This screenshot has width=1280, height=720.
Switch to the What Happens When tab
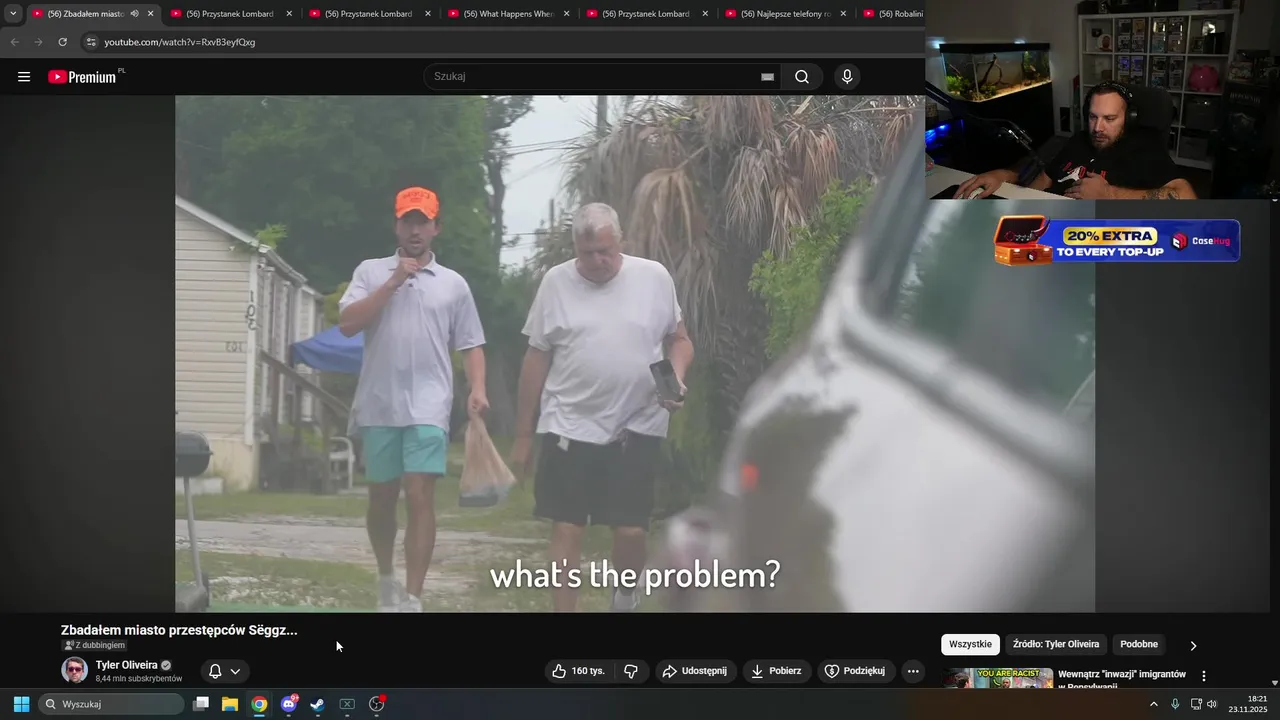pos(508,14)
